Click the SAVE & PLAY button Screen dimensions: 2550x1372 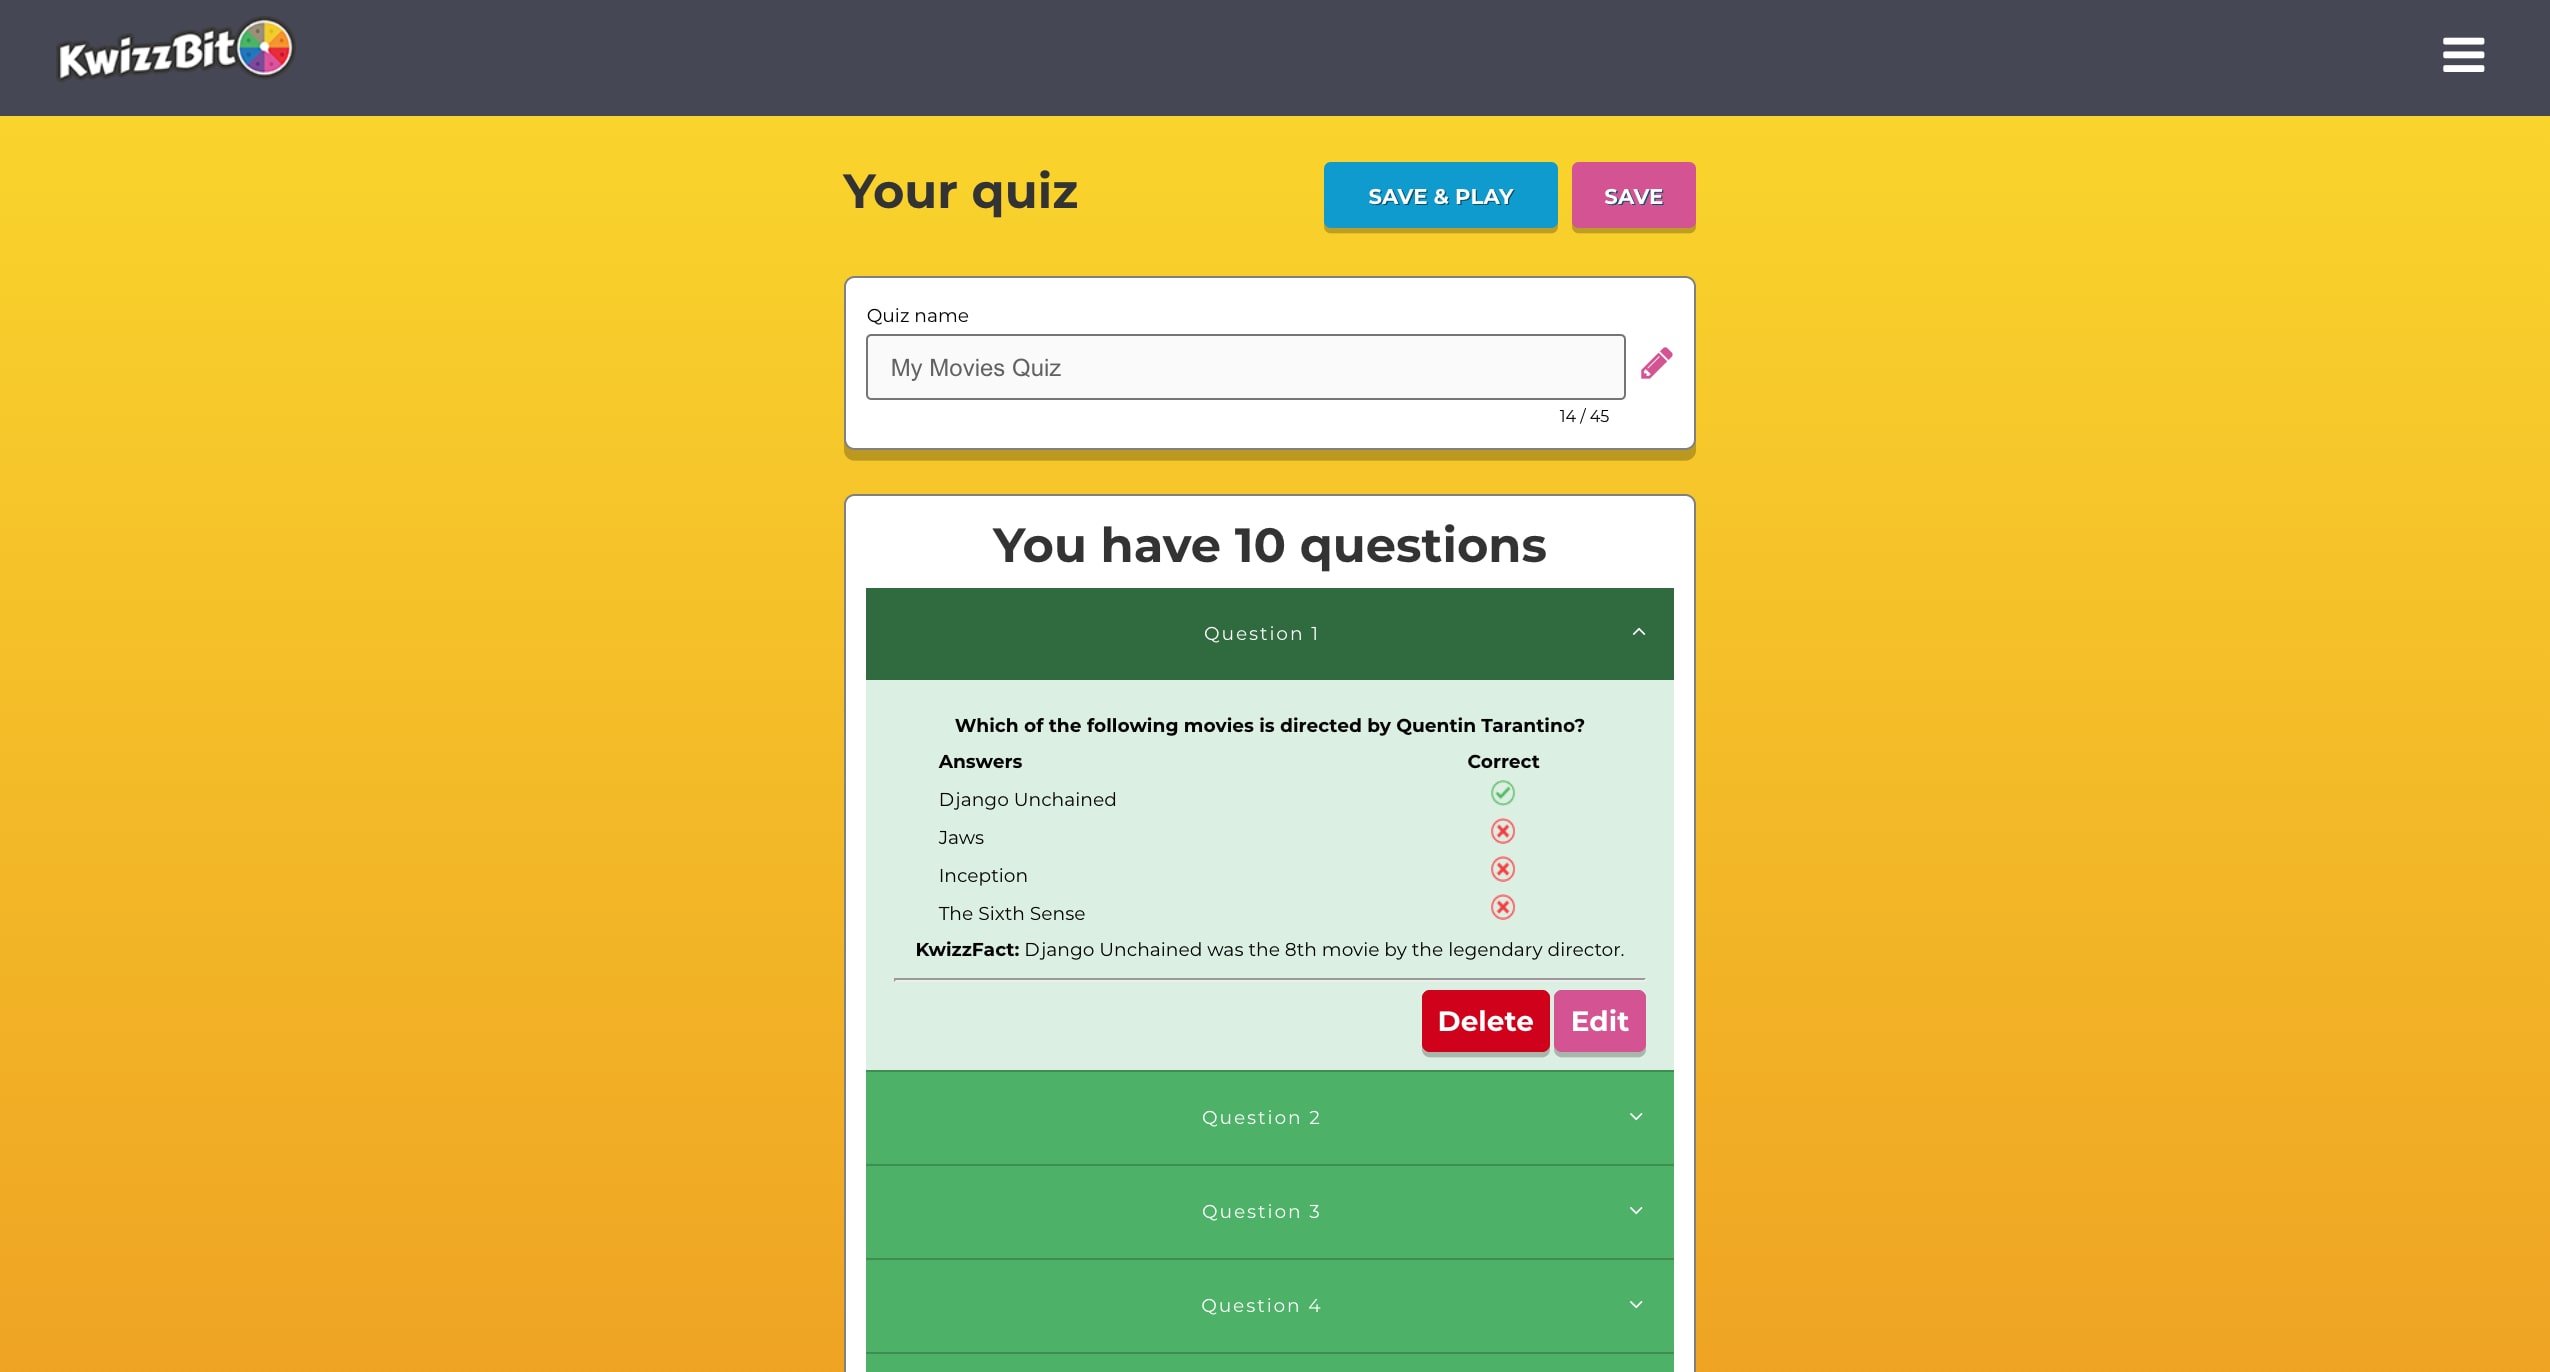tap(1440, 196)
